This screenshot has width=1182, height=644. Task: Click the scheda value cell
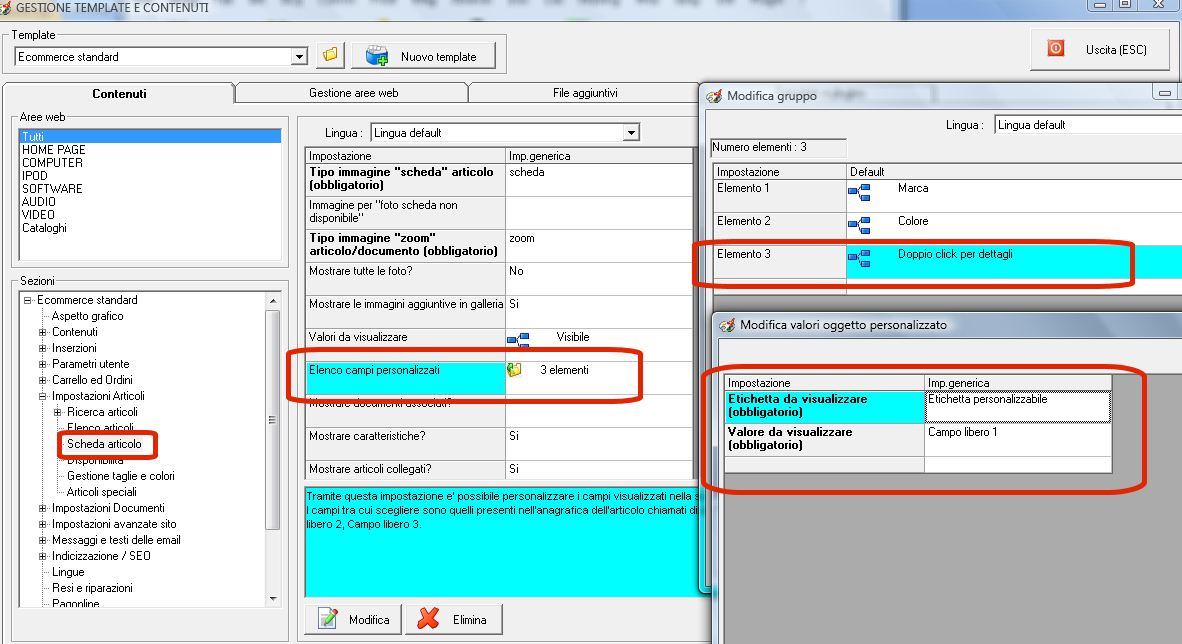[x=599, y=179]
